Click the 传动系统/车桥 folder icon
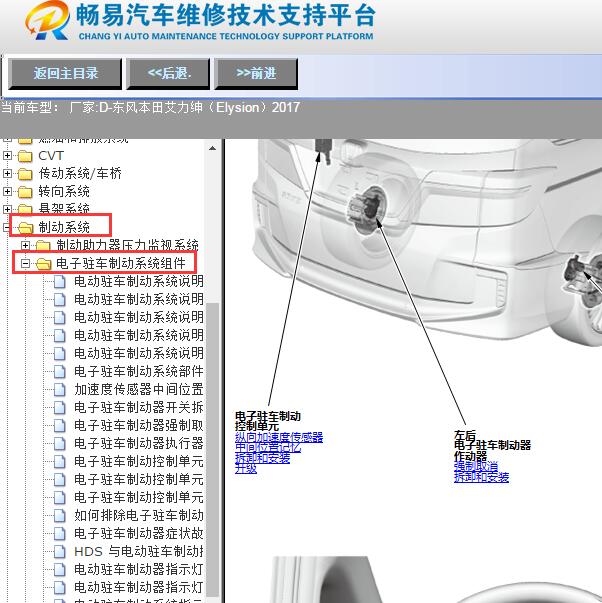 coord(25,174)
